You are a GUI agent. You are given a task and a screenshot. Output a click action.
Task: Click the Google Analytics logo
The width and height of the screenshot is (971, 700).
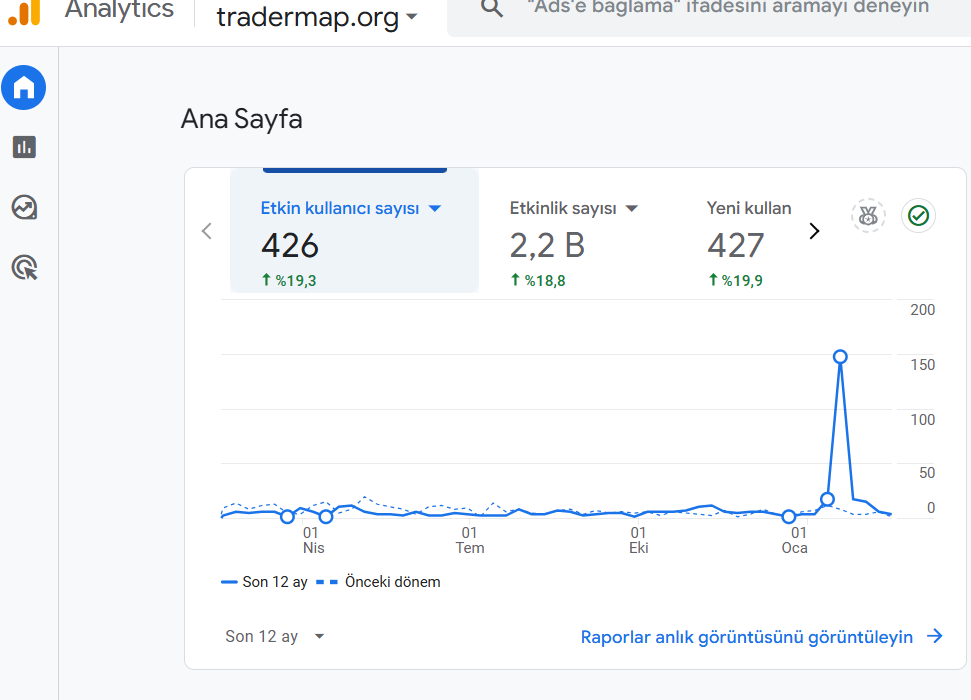point(25,12)
